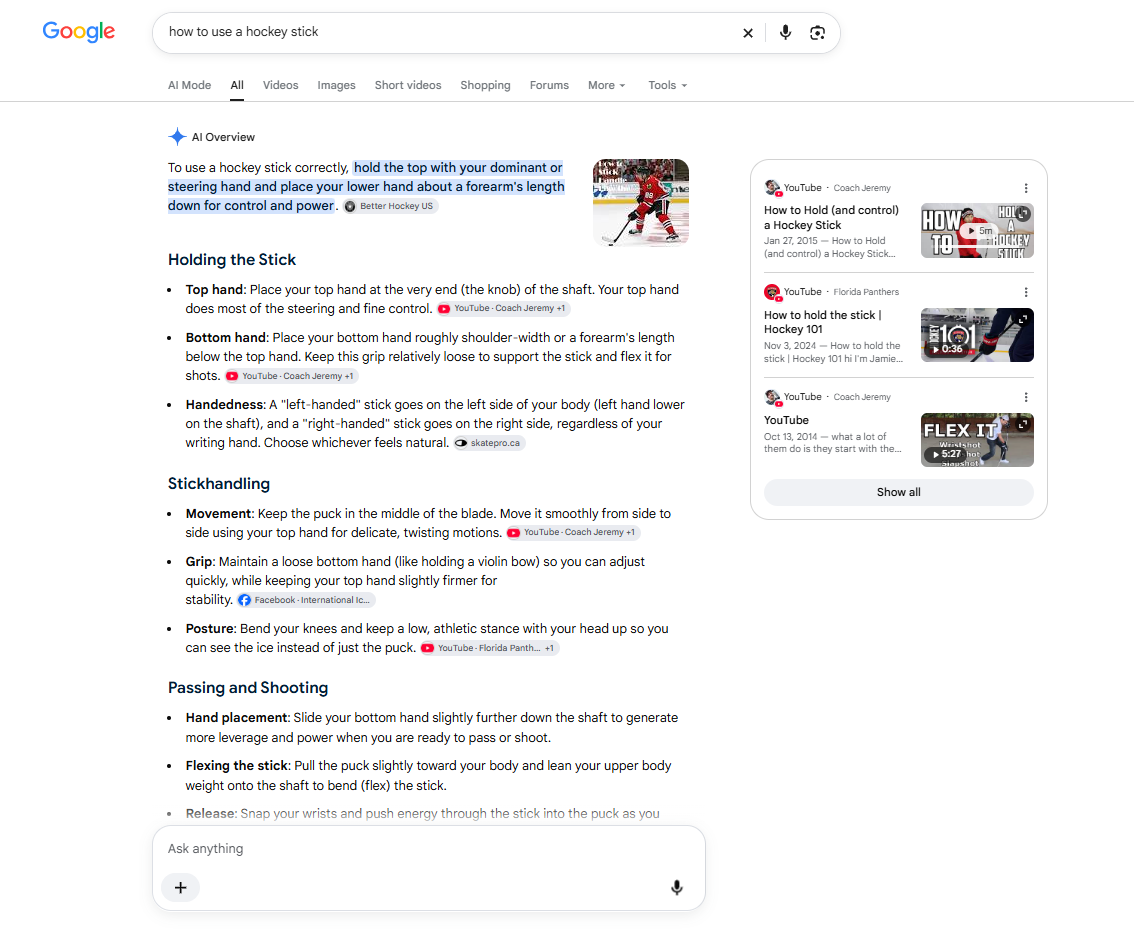Switch to Shopping tab
This screenshot has width=1134, height=937.
485,85
